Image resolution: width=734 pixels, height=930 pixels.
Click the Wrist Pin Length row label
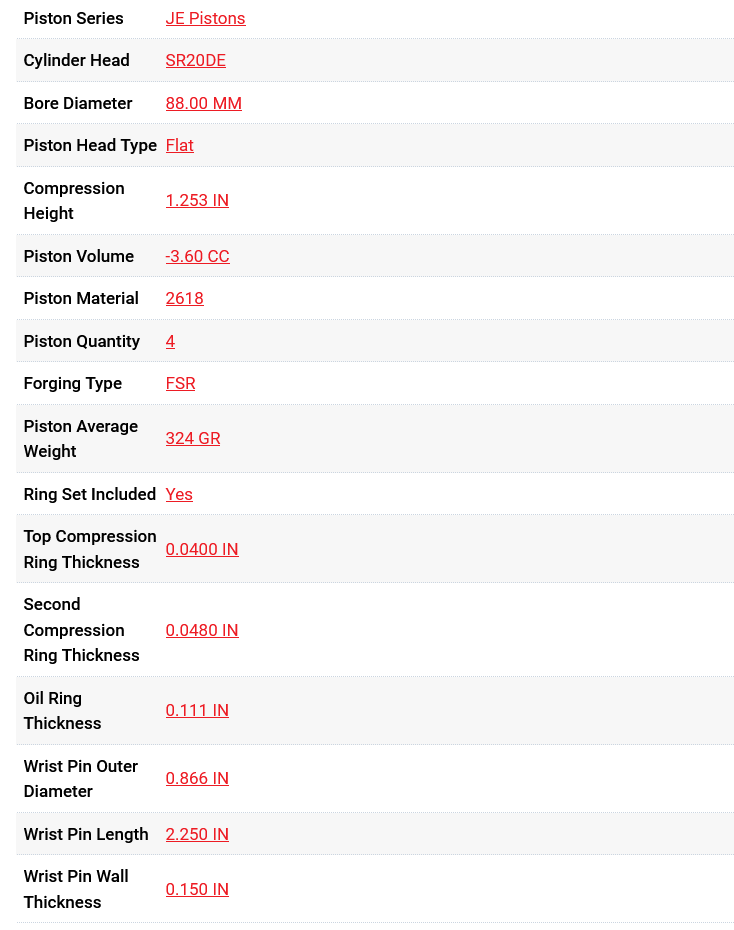(86, 834)
